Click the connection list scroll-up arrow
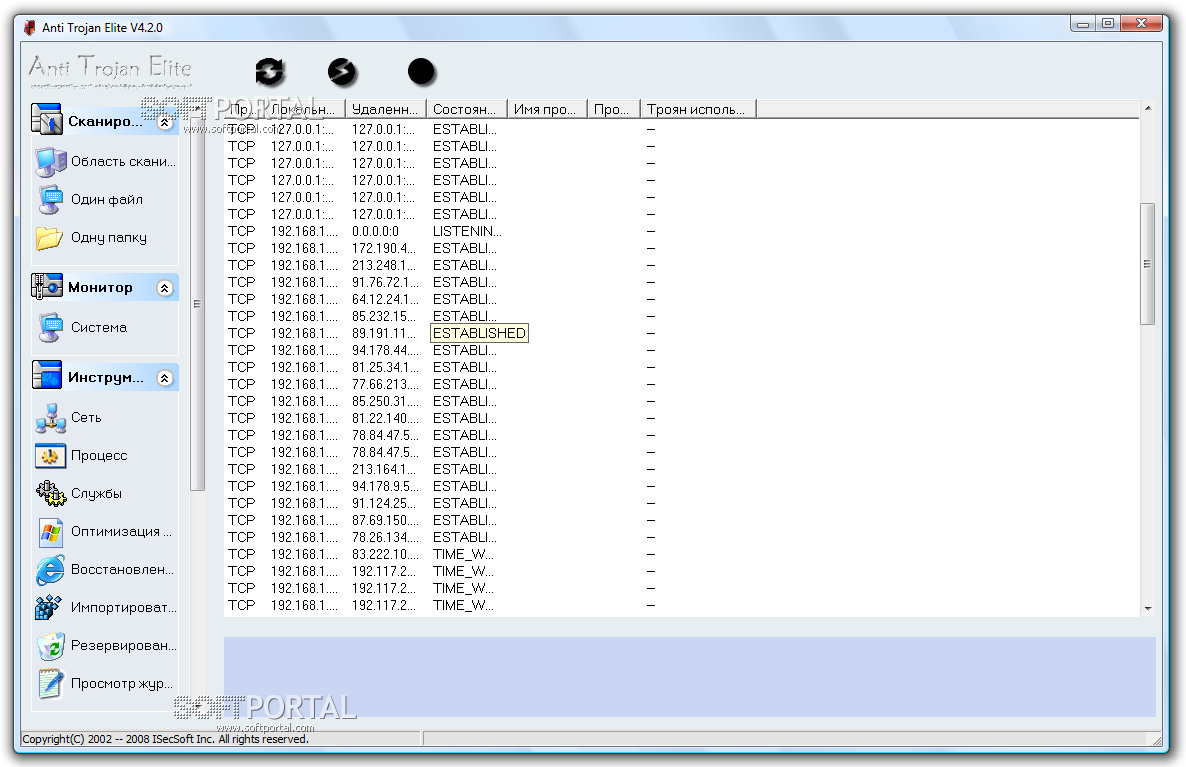The height and width of the screenshot is (767, 1186). [x=1147, y=108]
